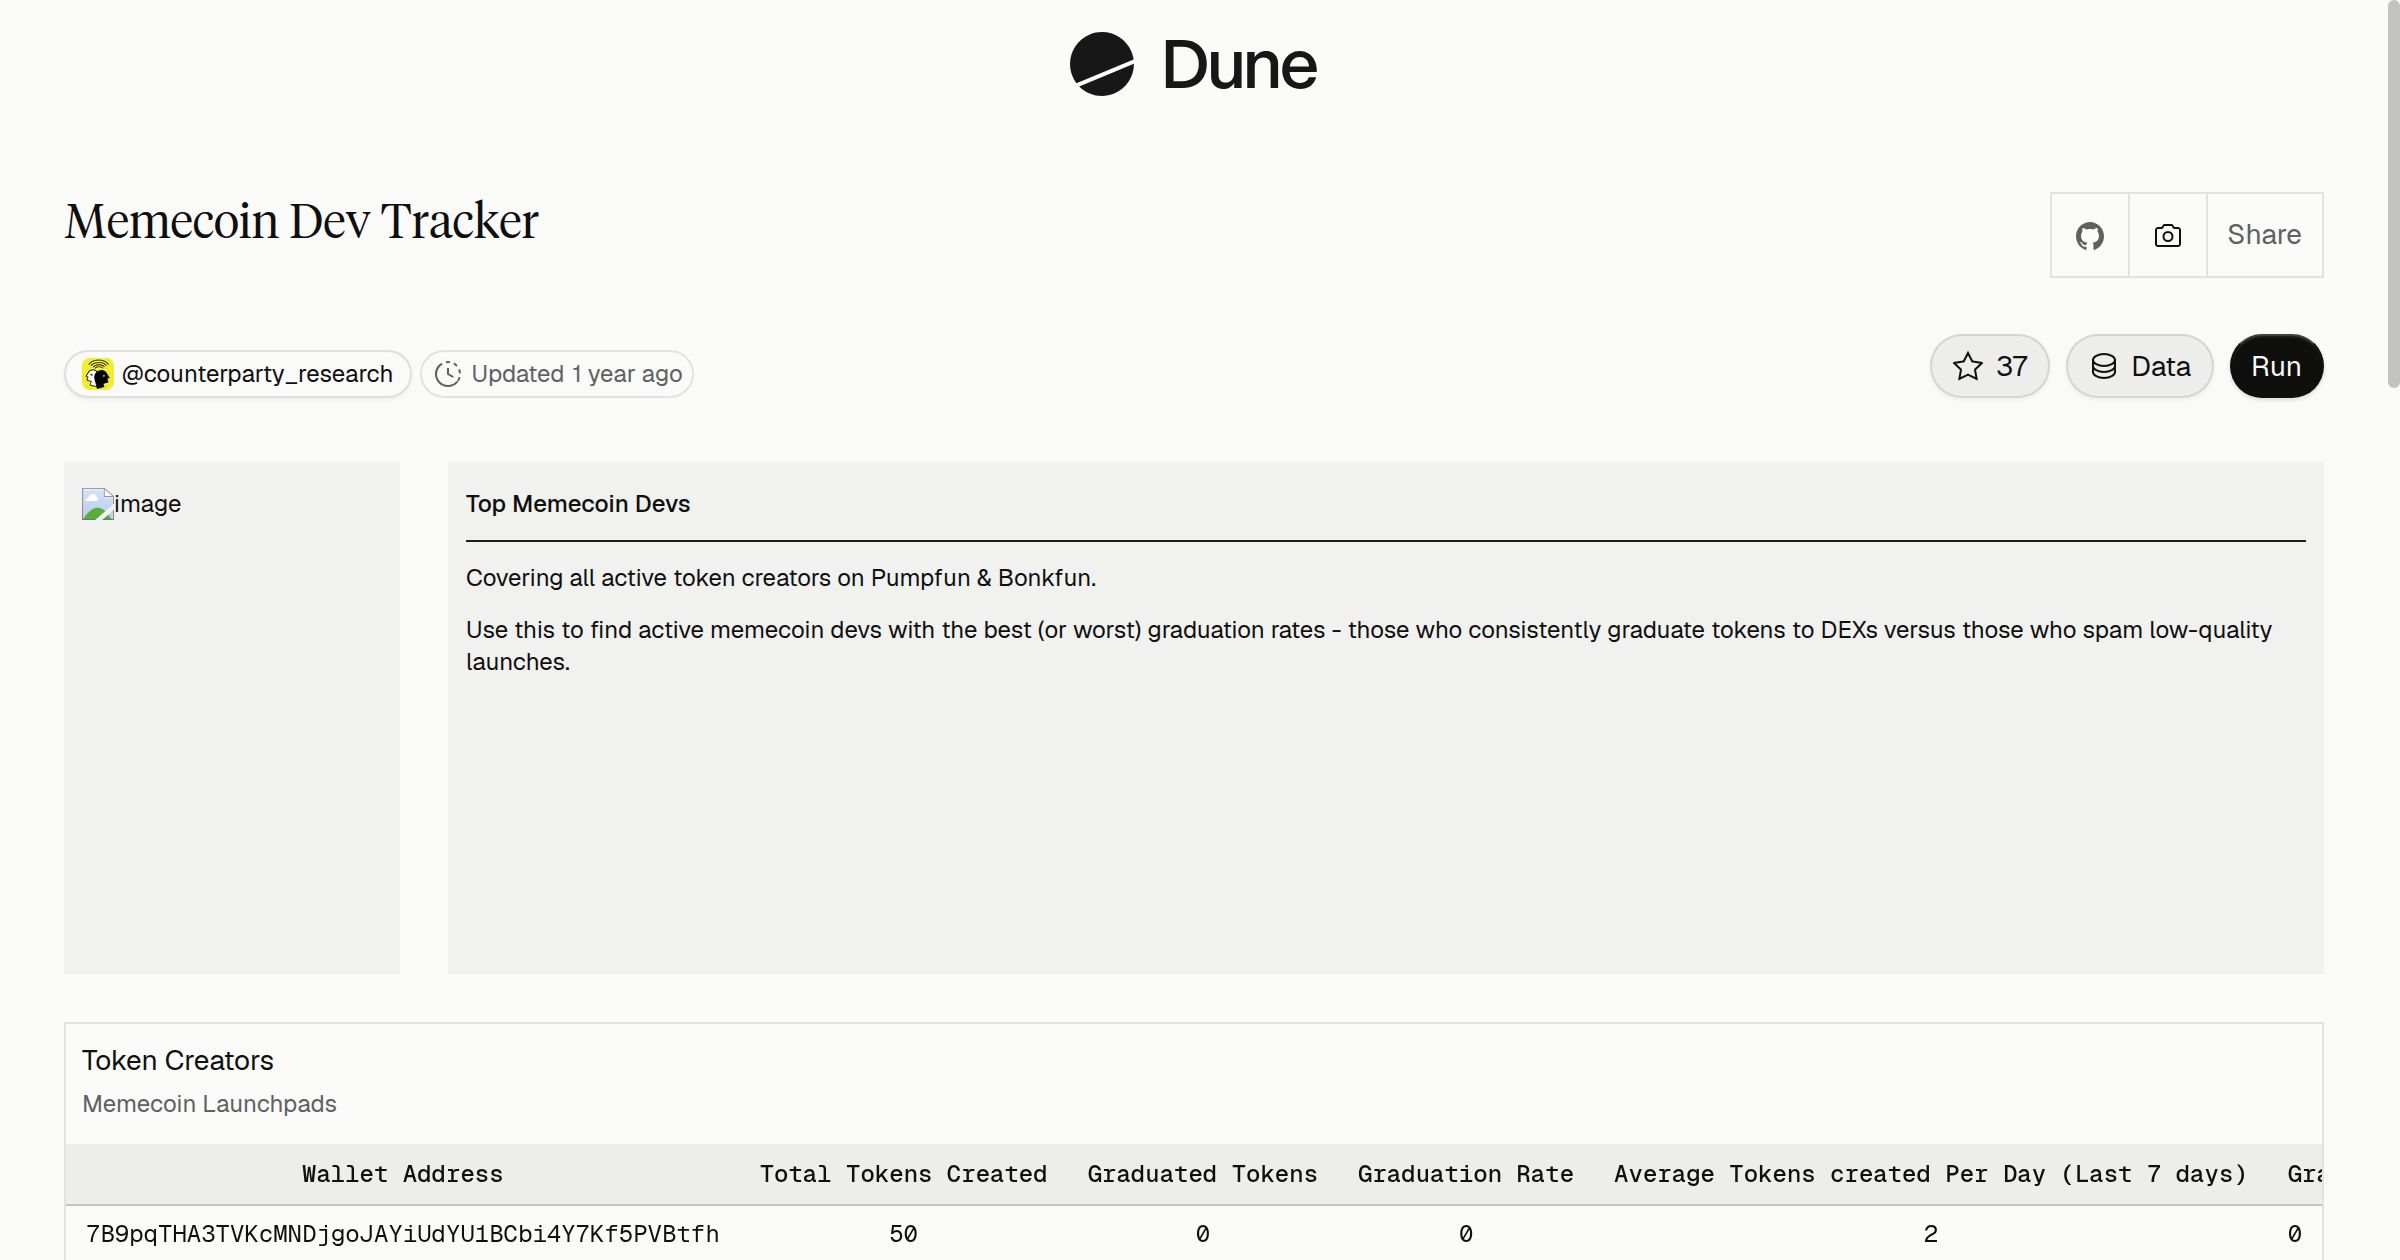Click the 'Covering all active token creators' text
The image size is (2400, 1260).
pos(781,578)
